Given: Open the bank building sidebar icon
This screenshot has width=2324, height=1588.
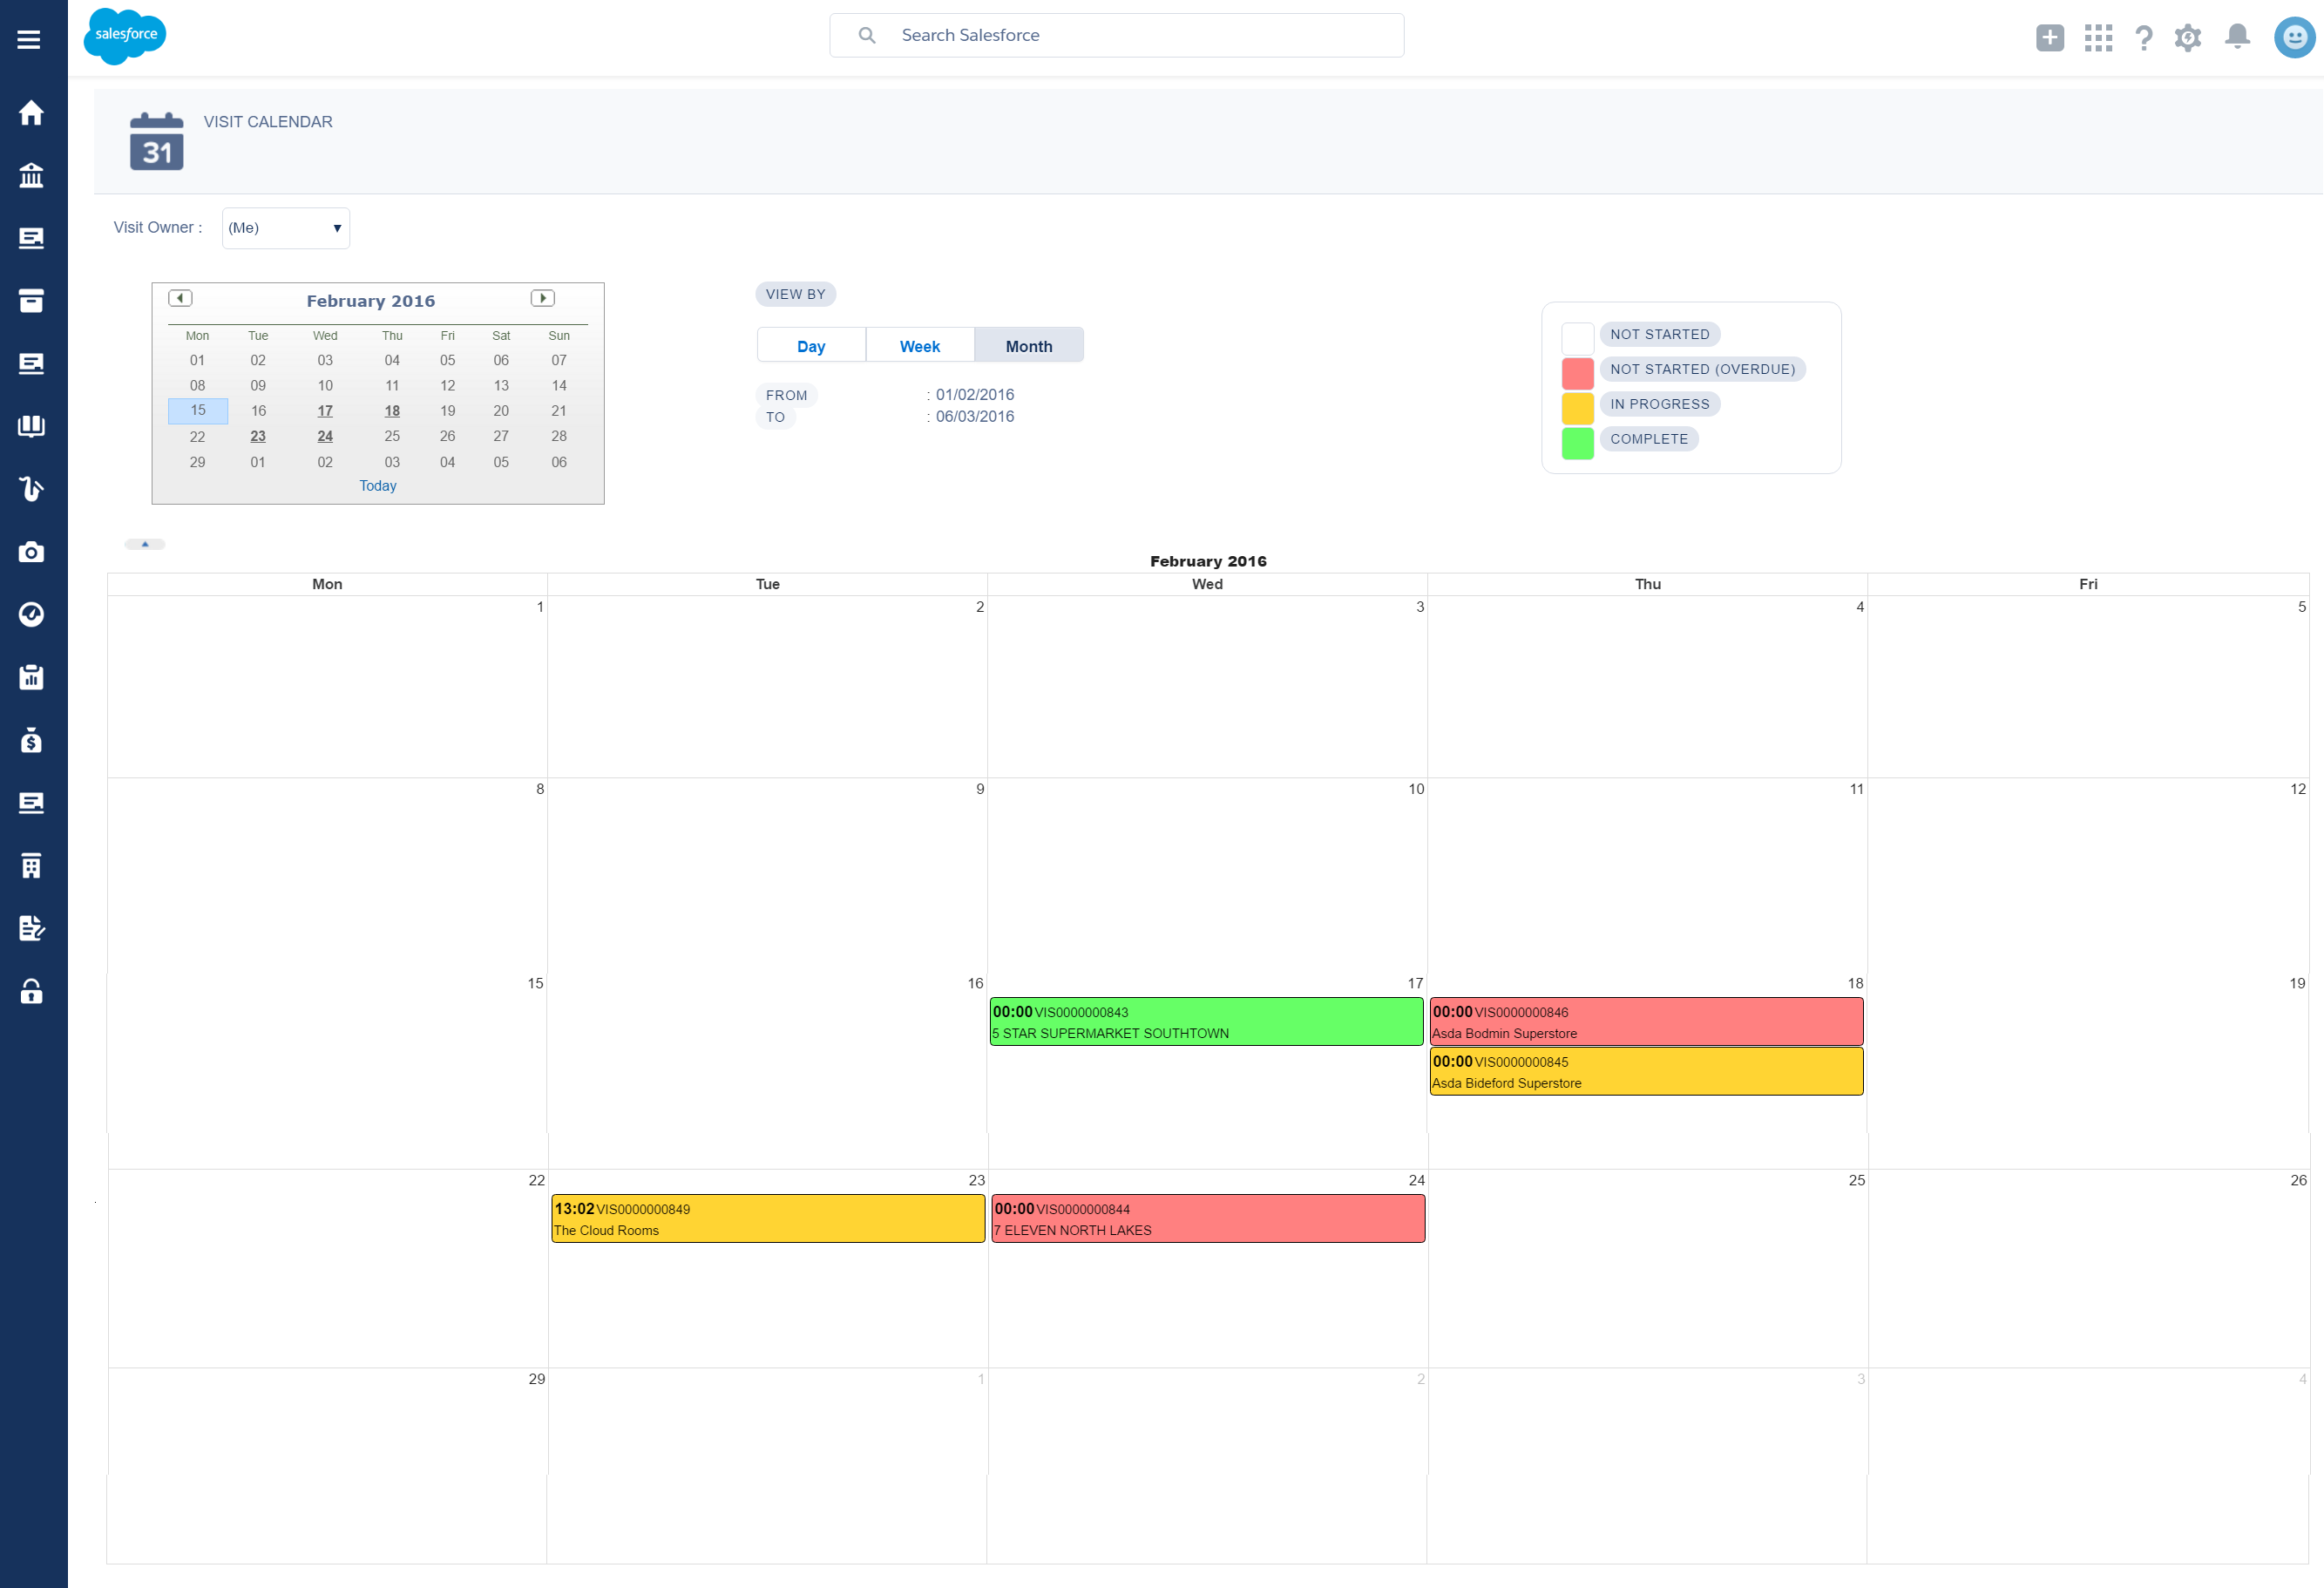Looking at the screenshot, I should pyautogui.click(x=31, y=176).
